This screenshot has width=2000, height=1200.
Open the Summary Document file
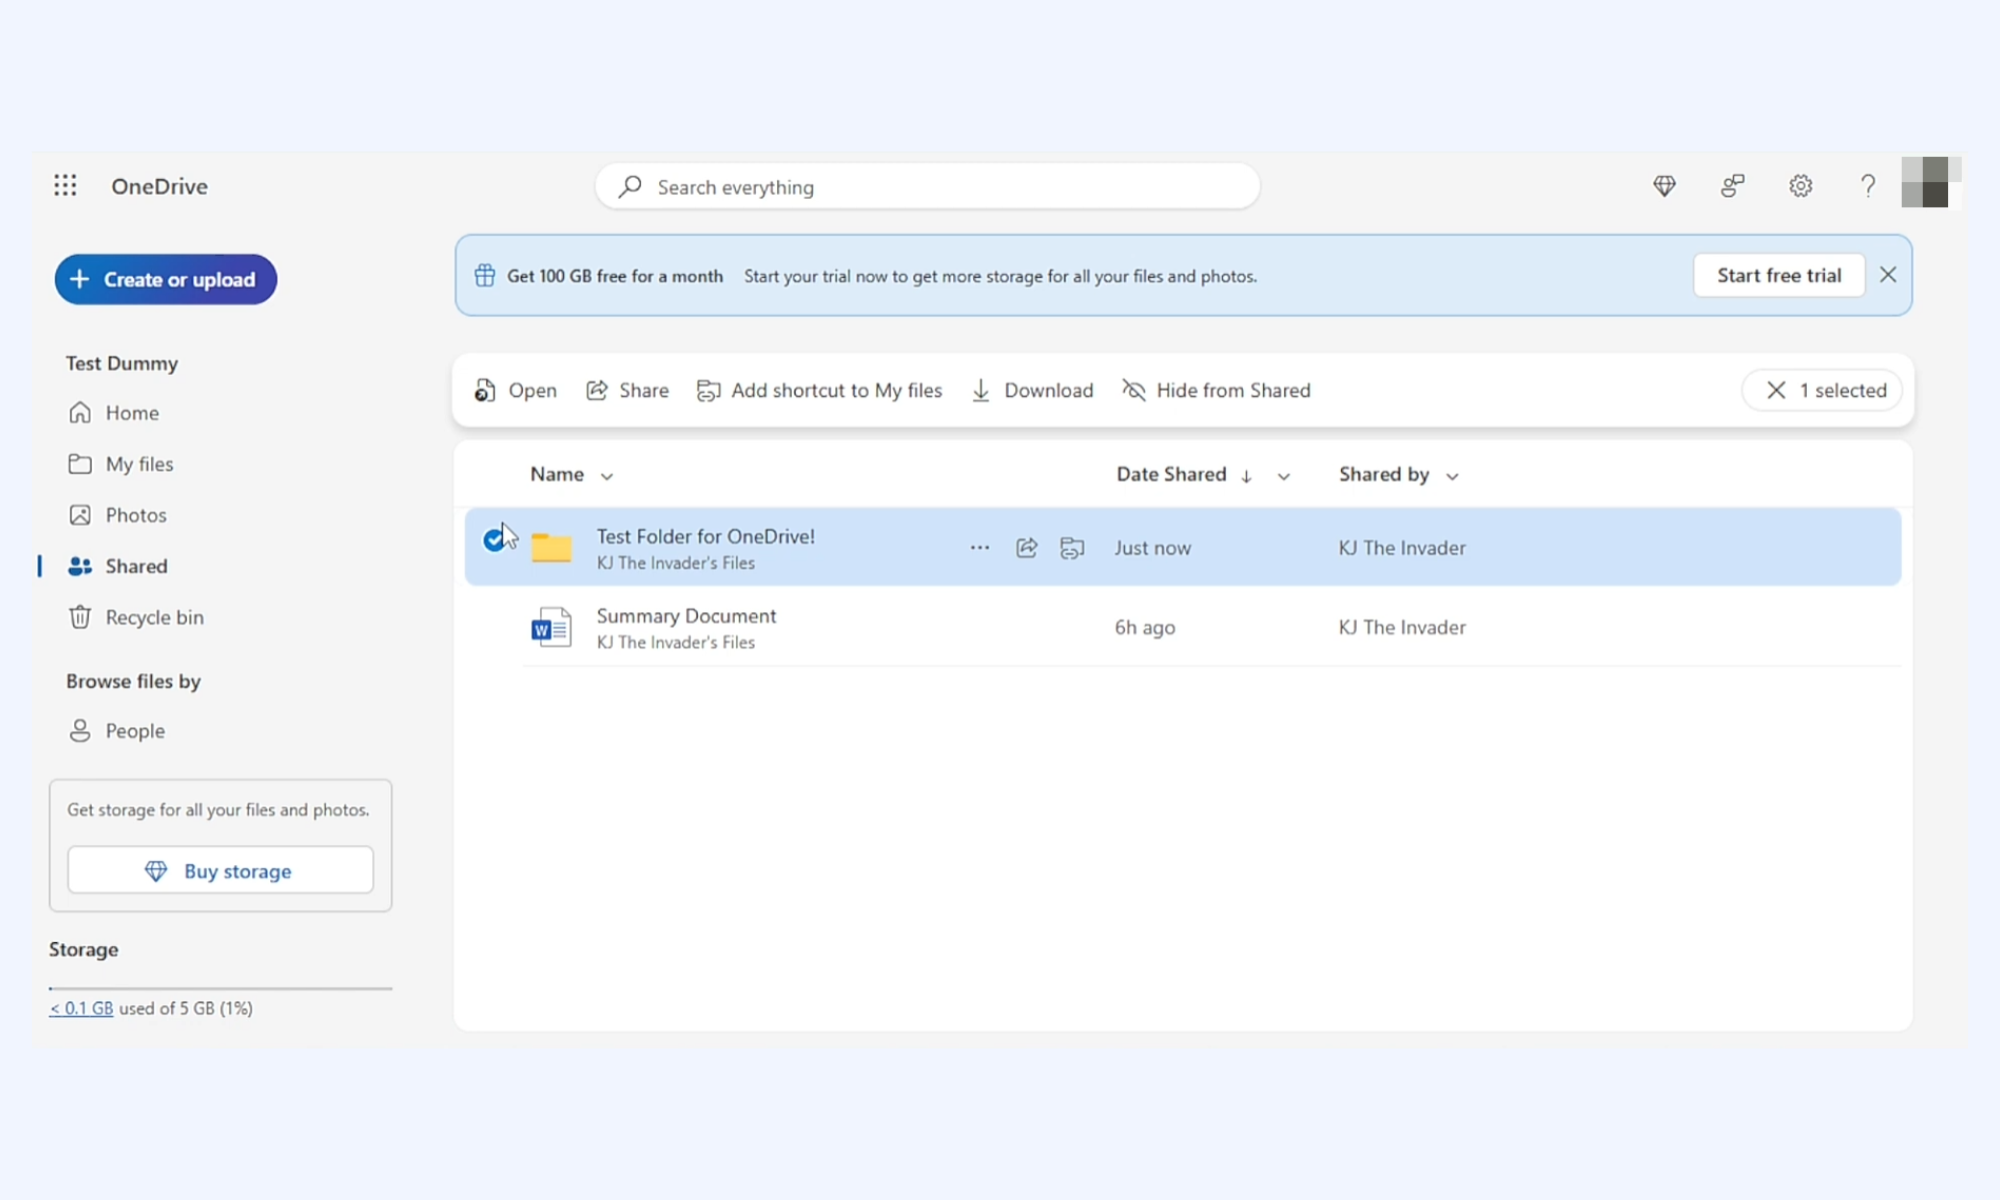pyautogui.click(x=686, y=616)
